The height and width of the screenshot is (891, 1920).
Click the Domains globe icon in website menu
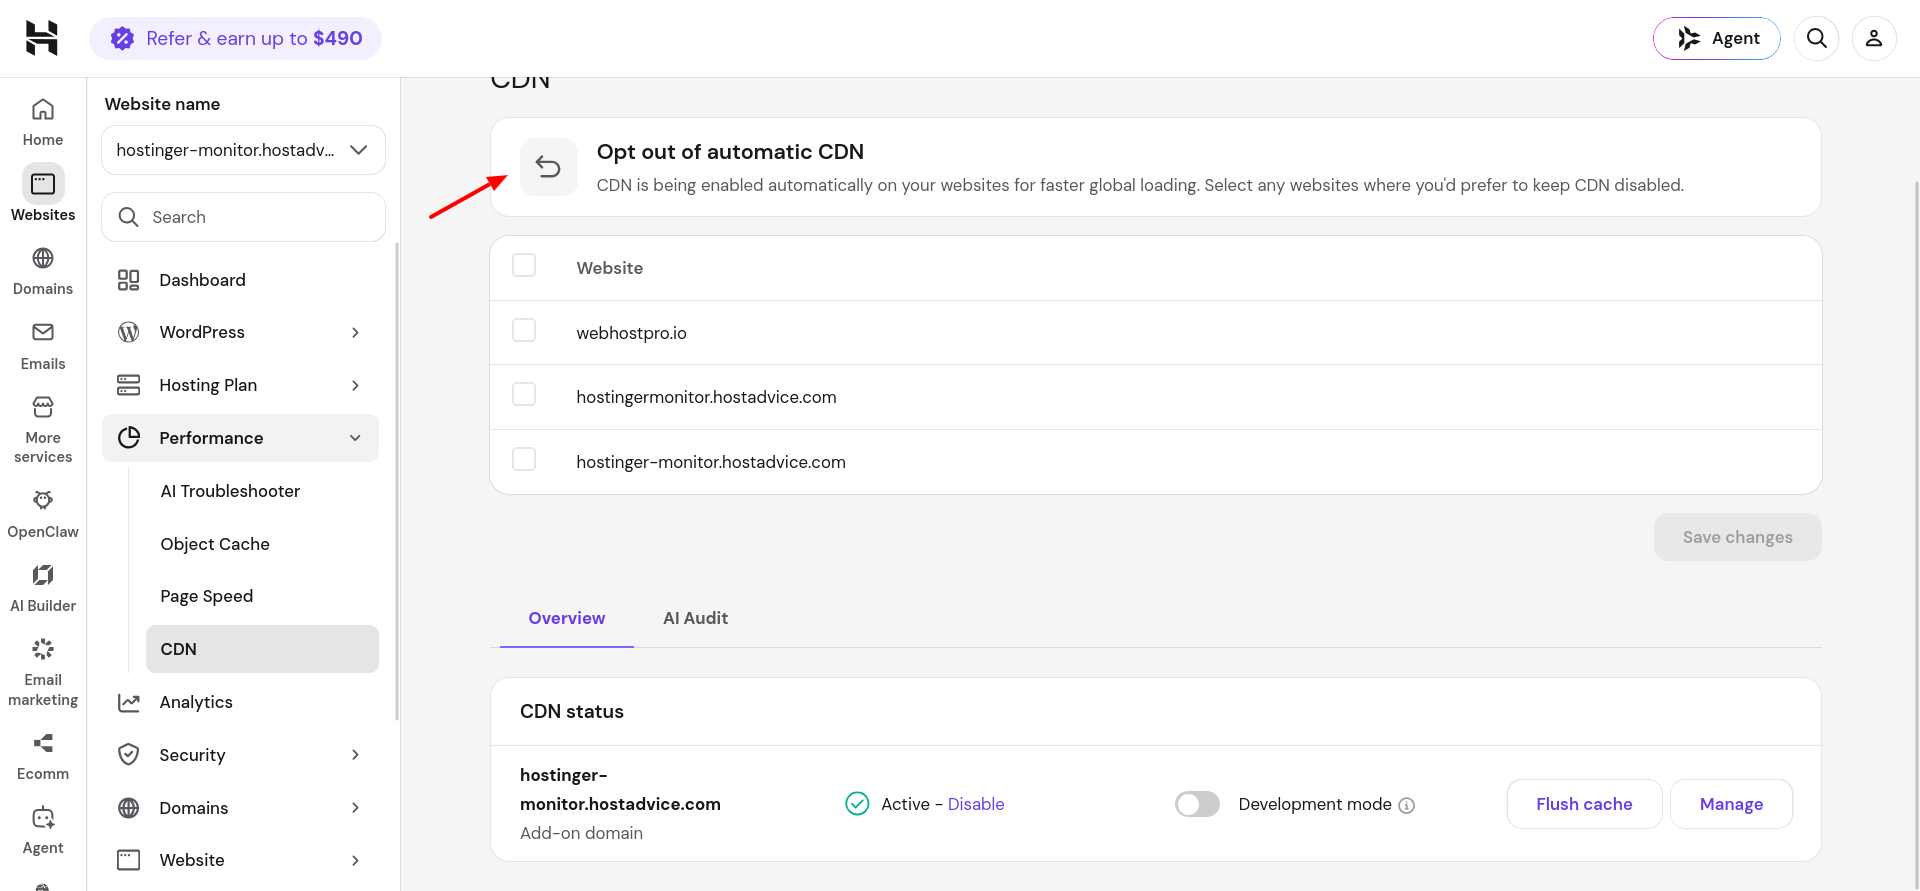129,808
